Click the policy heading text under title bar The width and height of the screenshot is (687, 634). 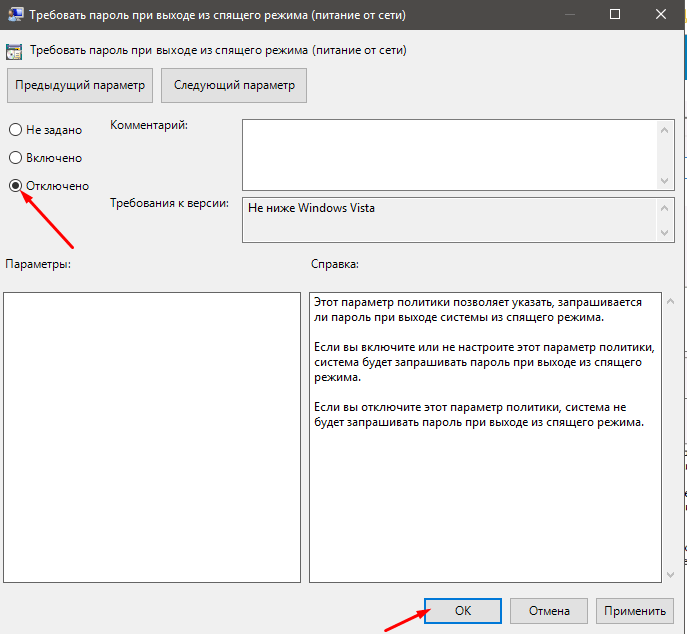pos(218,50)
